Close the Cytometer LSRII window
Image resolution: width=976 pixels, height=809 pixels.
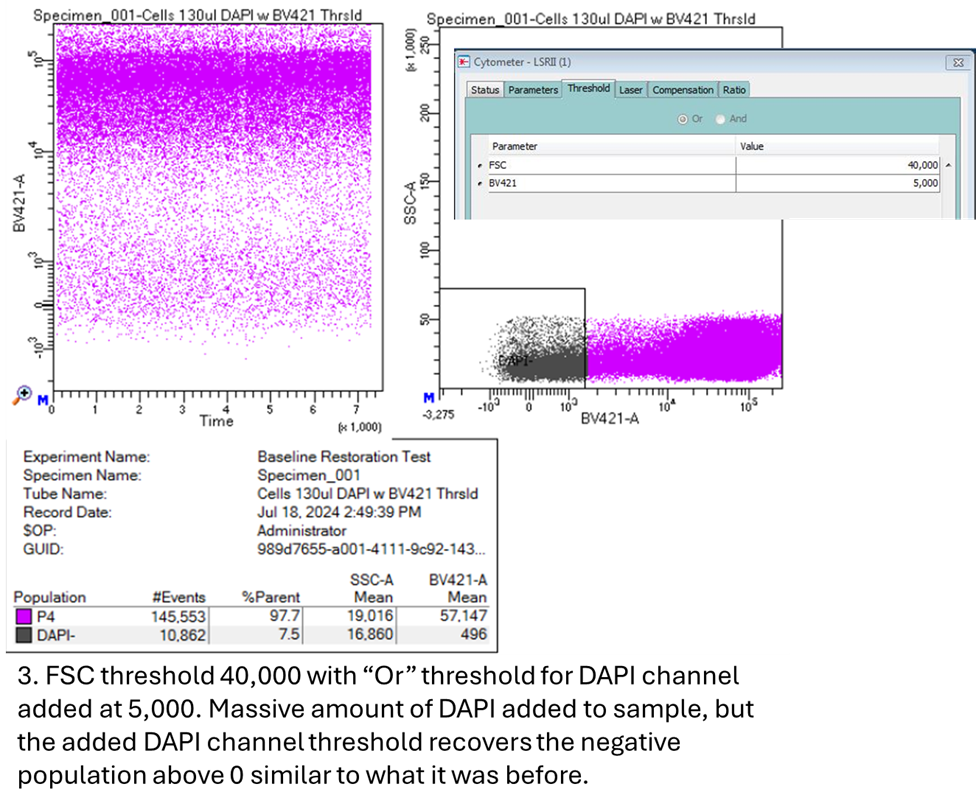(x=957, y=63)
